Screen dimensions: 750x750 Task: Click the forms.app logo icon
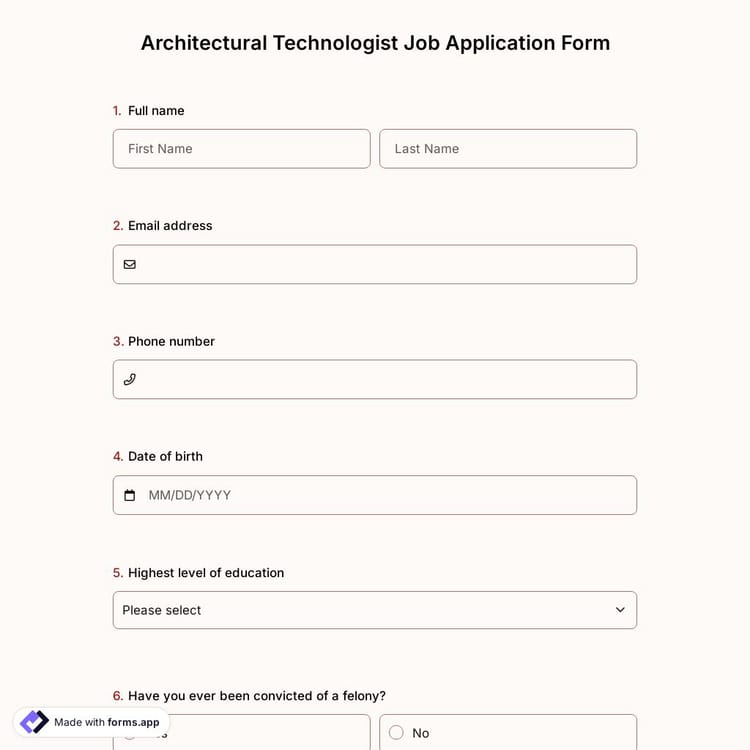pyautogui.click(x=34, y=722)
